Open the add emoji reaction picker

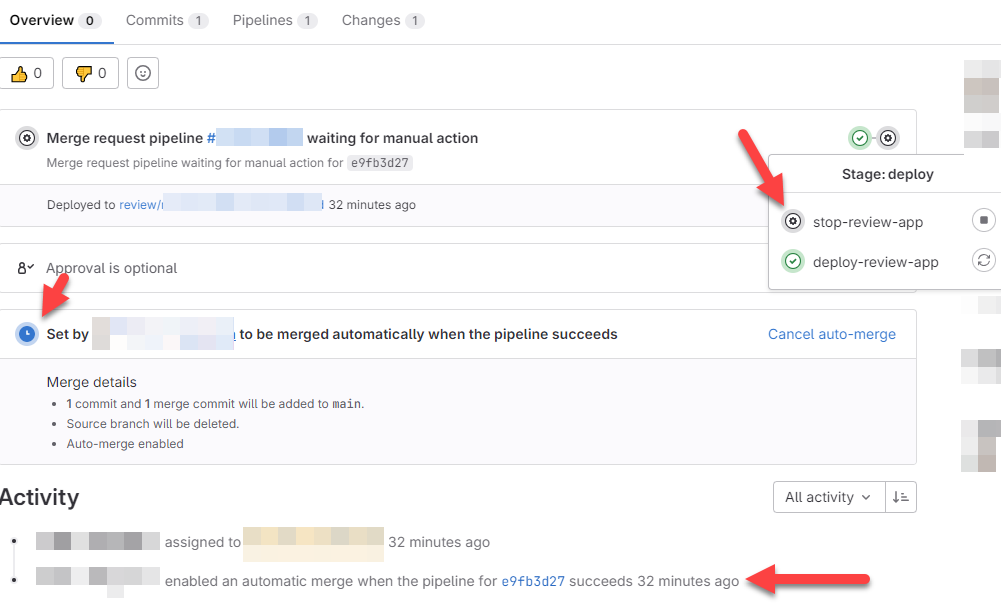click(143, 73)
